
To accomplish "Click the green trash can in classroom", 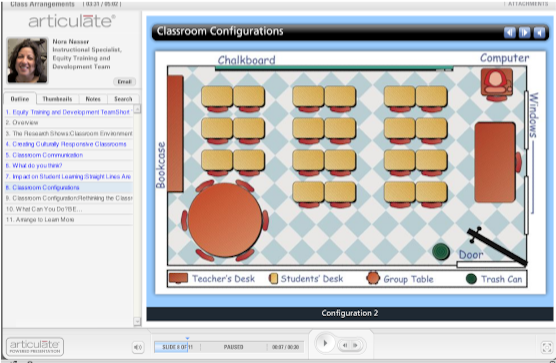I will 441,251.
